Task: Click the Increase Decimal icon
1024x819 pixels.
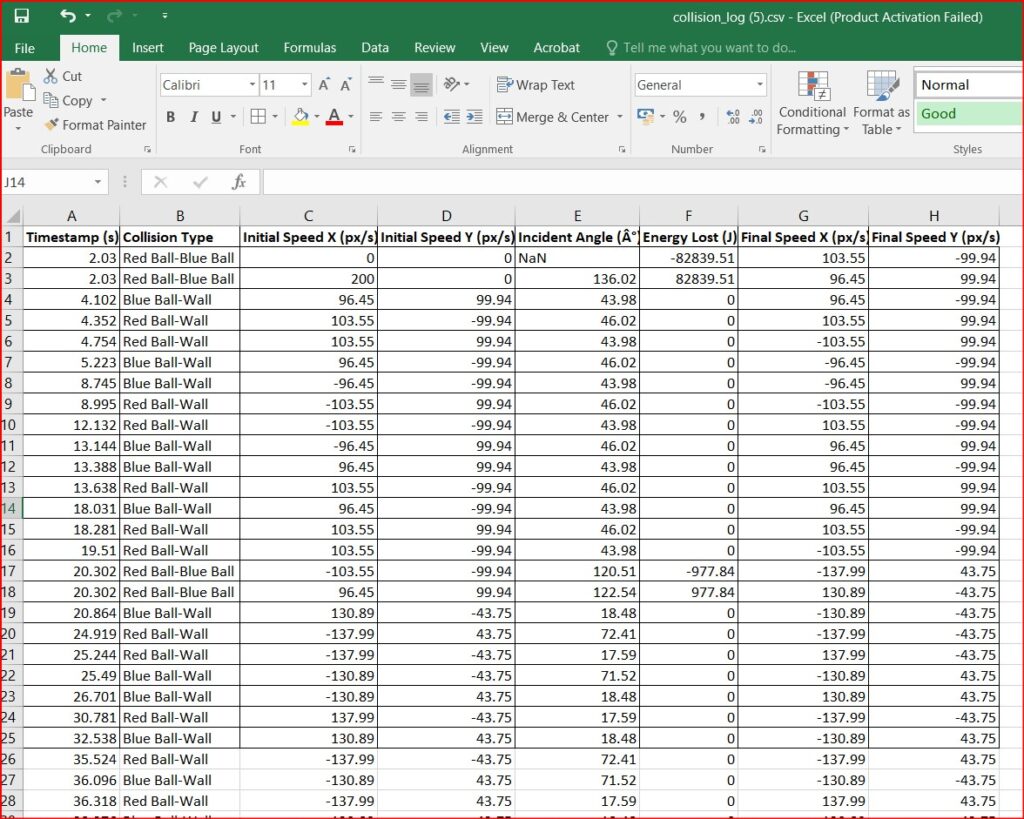Action: [x=732, y=117]
